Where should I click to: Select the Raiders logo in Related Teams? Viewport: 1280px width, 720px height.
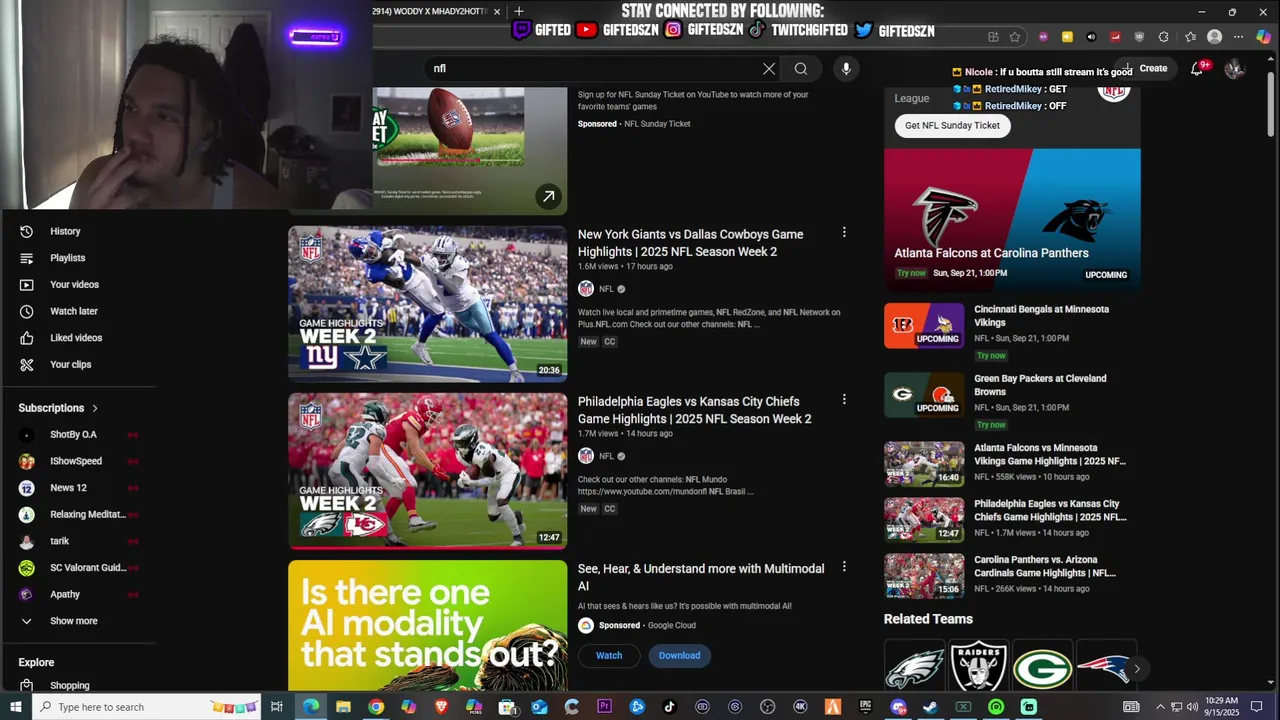[978, 667]
